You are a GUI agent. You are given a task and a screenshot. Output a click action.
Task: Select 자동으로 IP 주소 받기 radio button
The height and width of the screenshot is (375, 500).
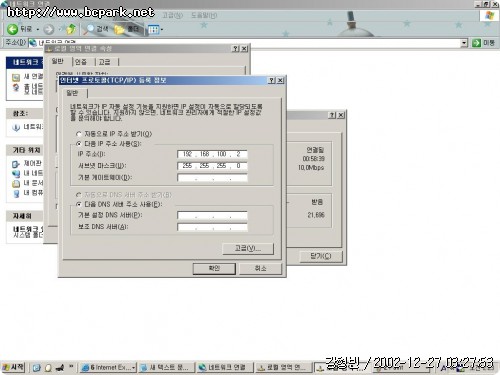pos(79,134)
